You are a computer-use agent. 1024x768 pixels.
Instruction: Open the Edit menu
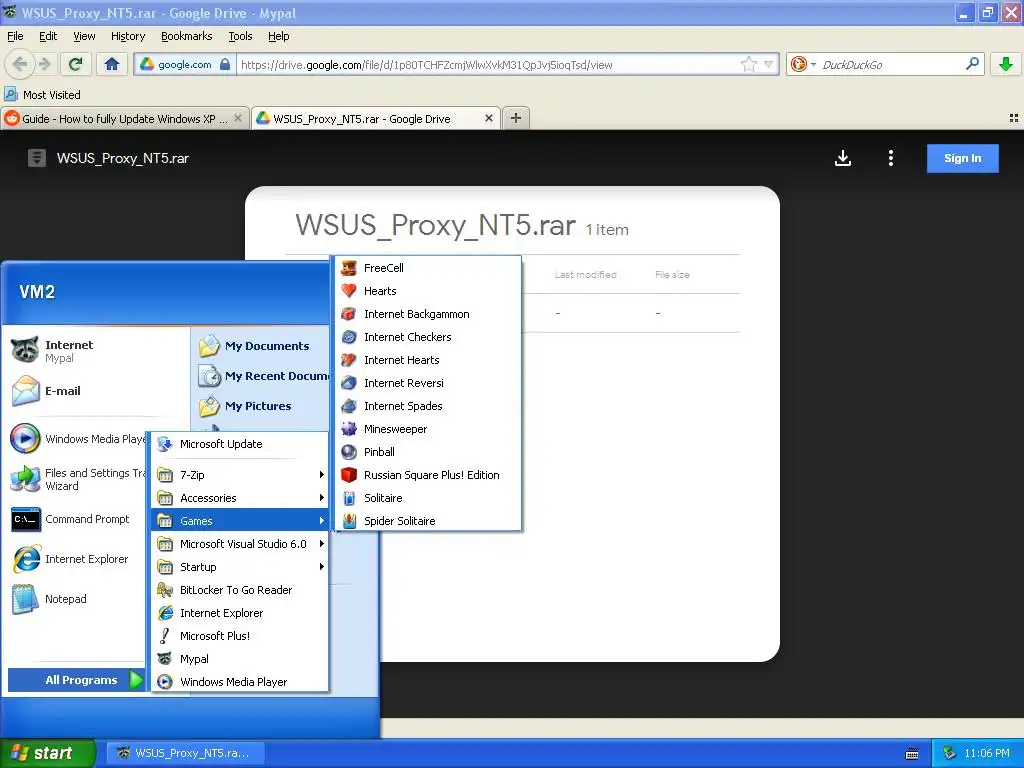(48, 36)
